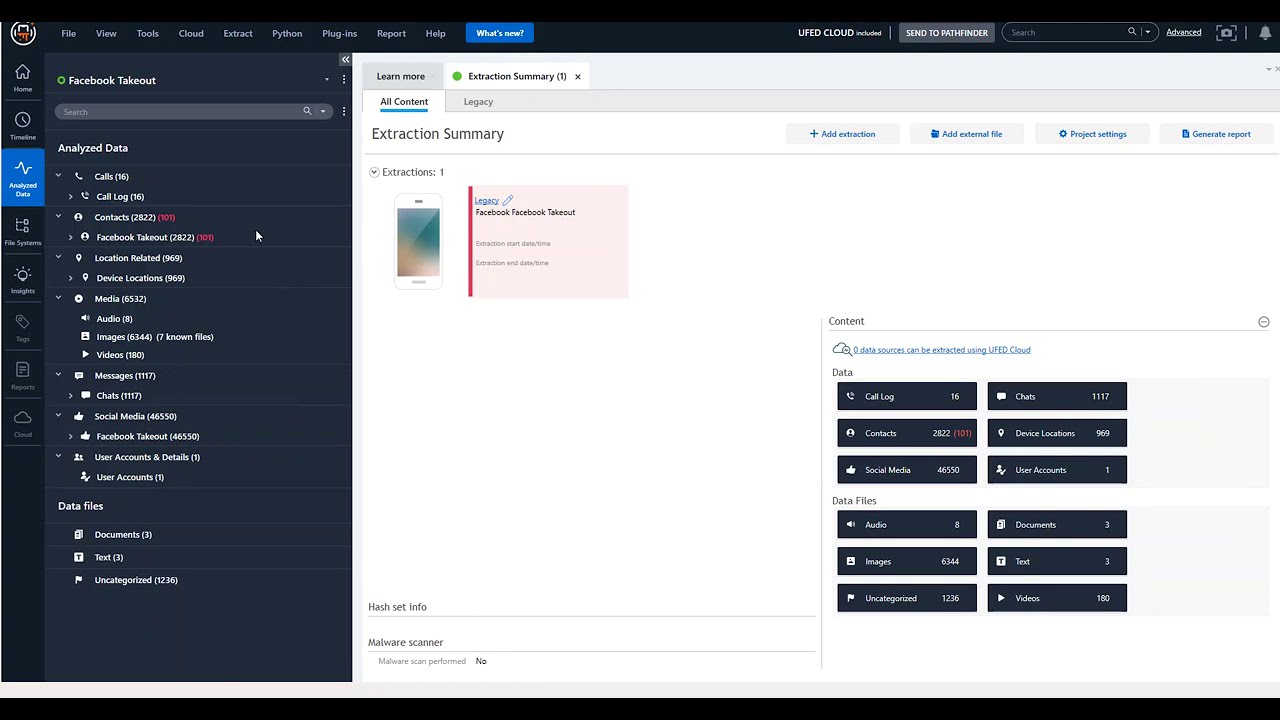
Task: Open the Documents 3 tile
Action: coord(1057,525)
